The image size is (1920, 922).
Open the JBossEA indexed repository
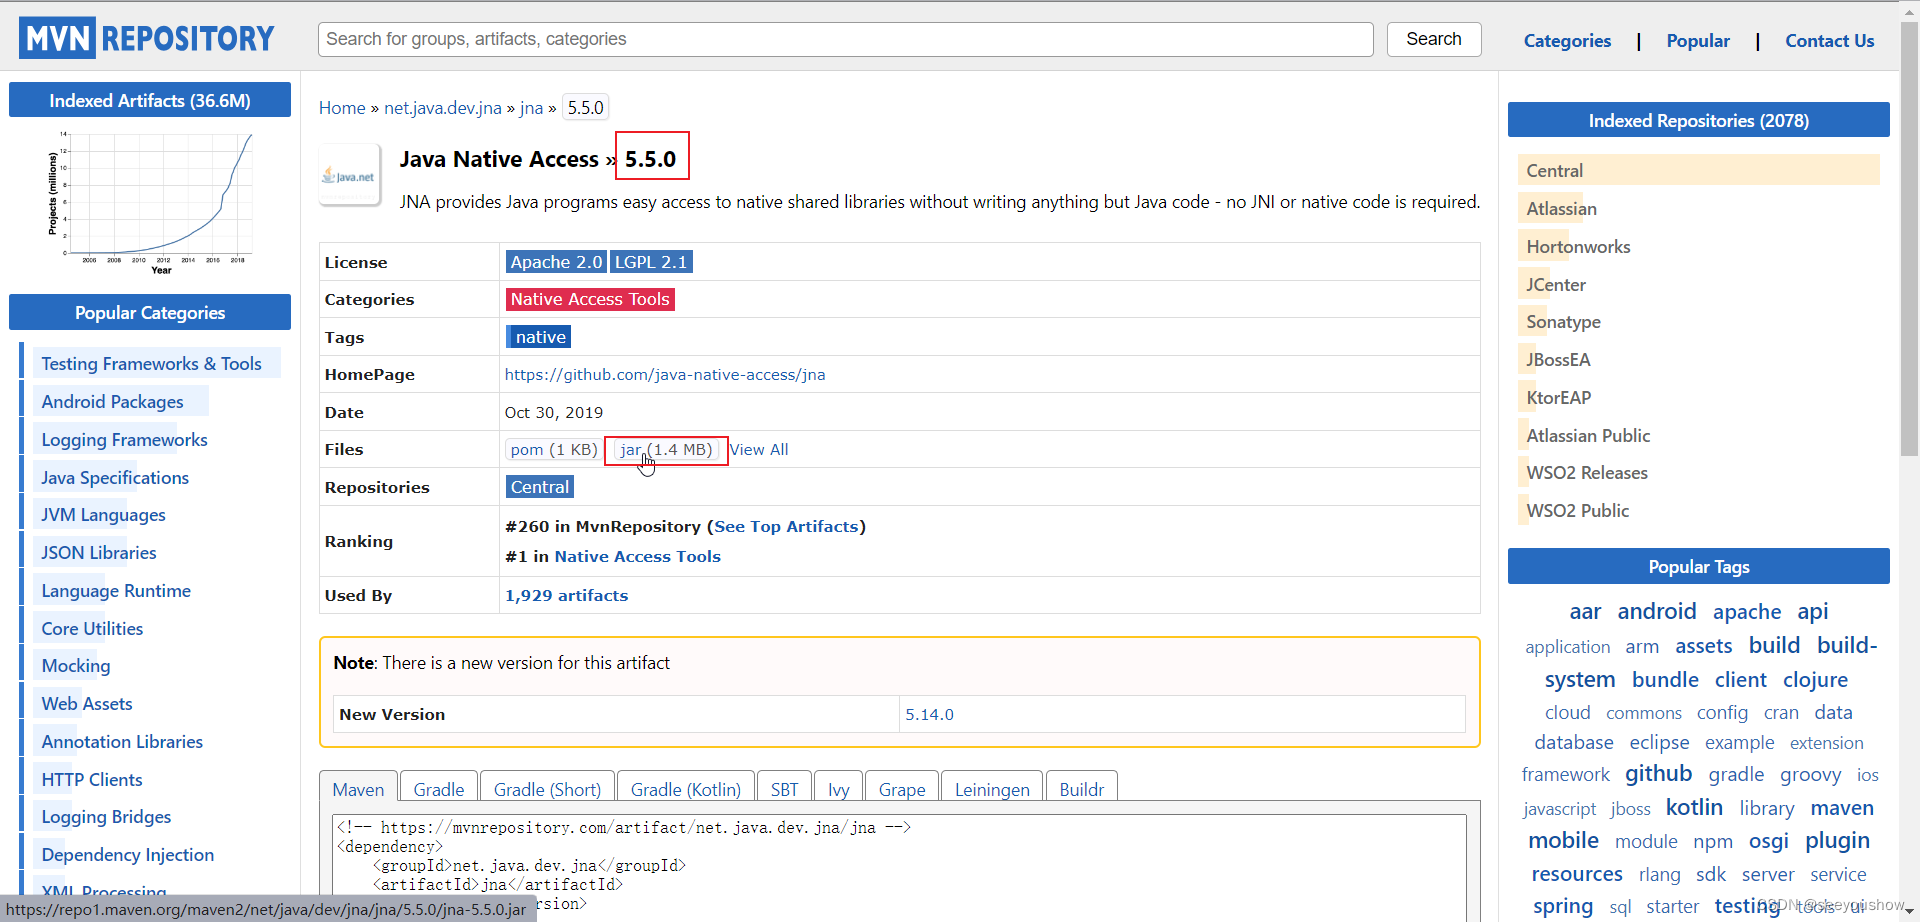pos(1558,360)
